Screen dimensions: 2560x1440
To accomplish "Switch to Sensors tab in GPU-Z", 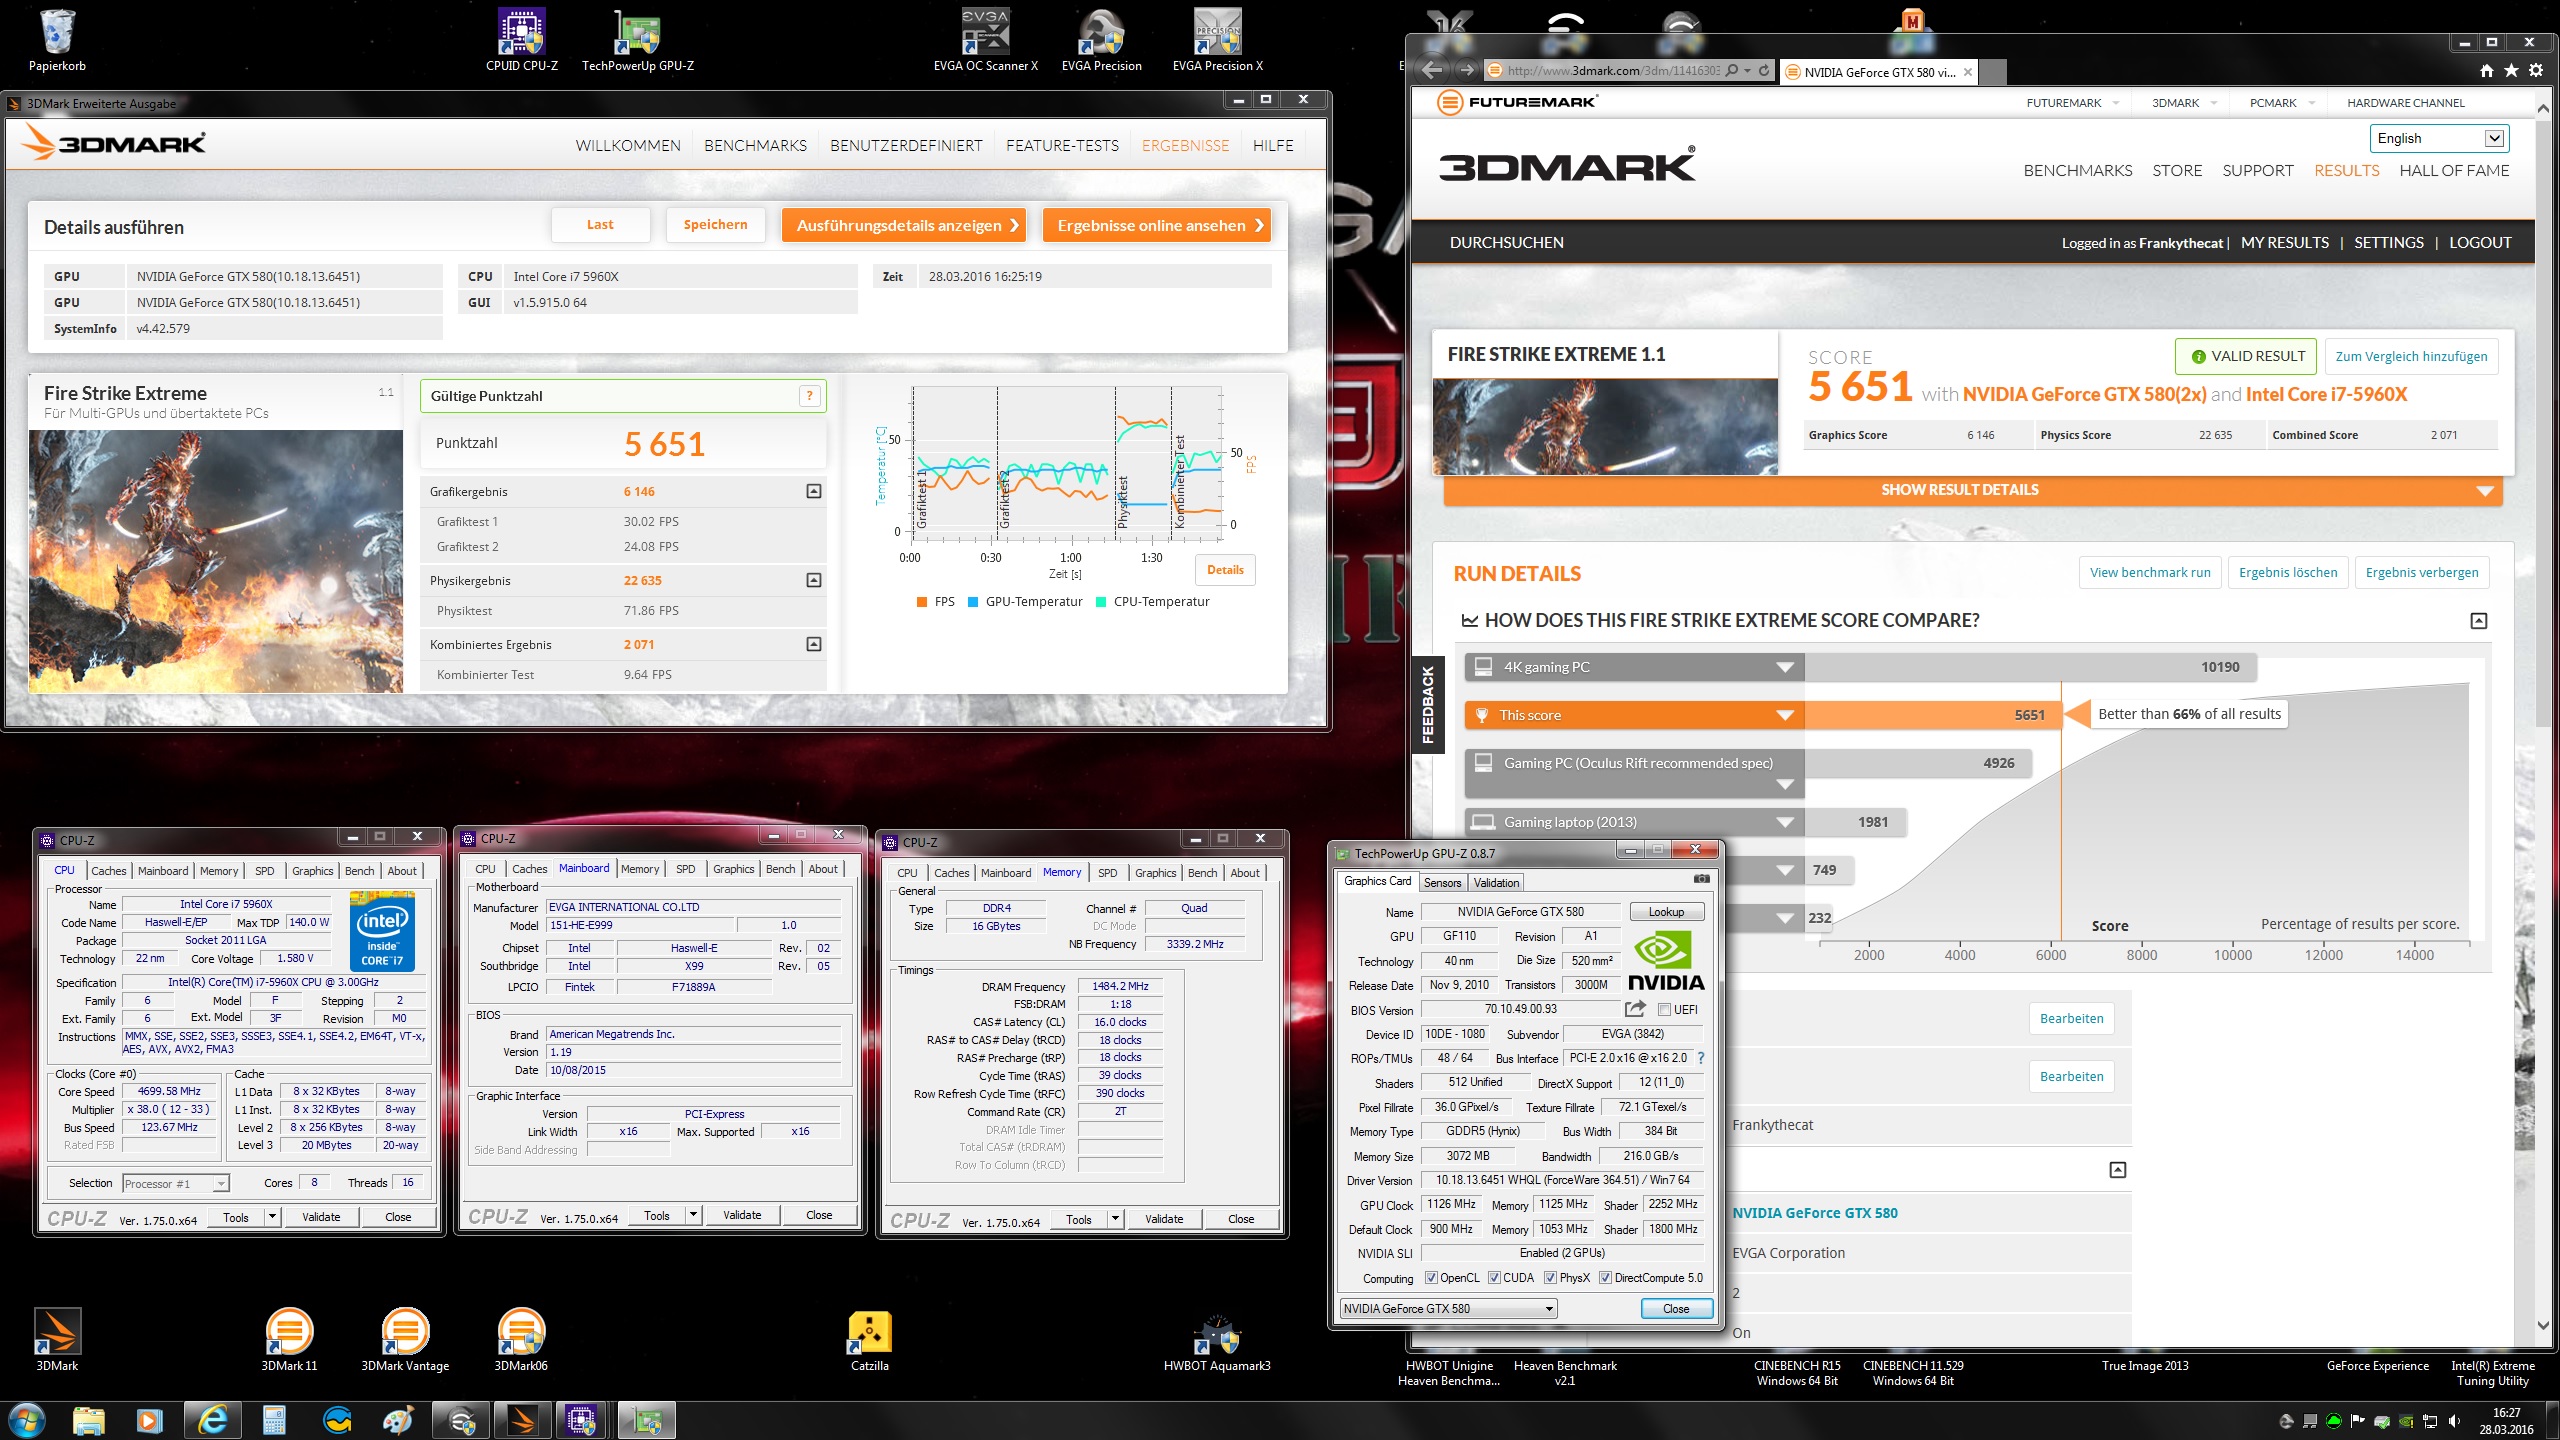I will coord(1442,882).
